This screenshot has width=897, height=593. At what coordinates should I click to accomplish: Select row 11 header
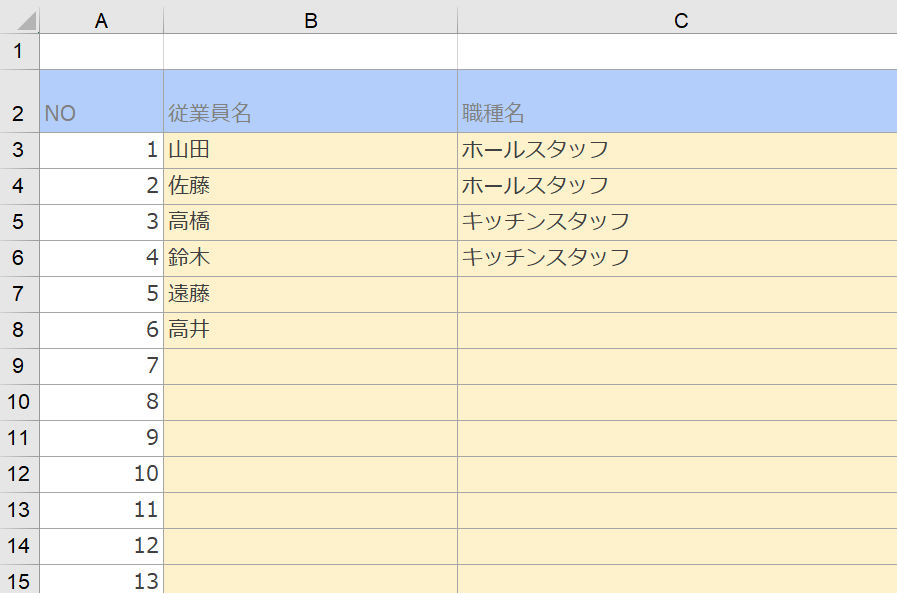click(19, 439)
